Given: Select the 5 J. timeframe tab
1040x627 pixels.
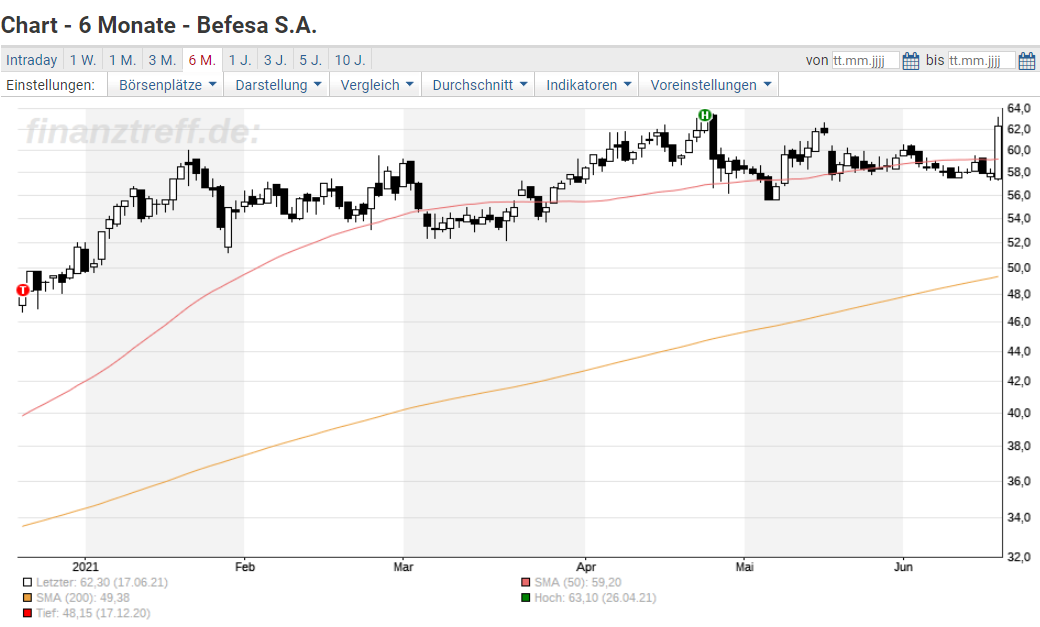Looking at the screenshot, I should (x=310, y=60).
